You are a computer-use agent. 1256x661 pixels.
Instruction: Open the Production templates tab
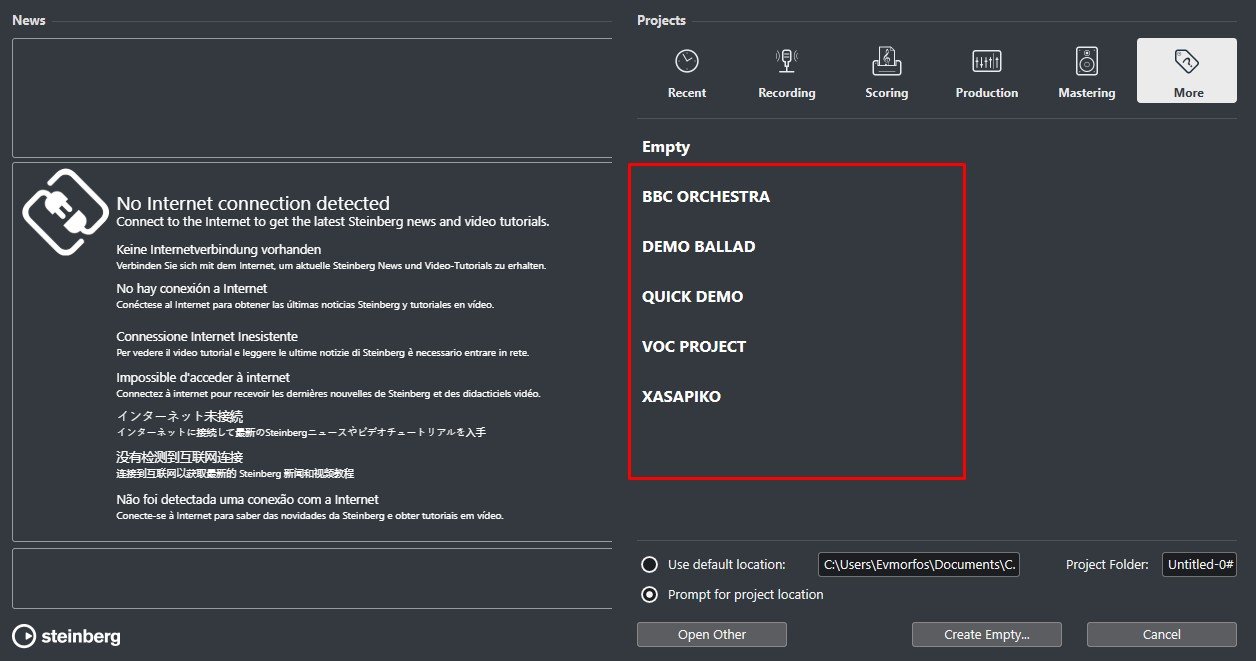pyautogui.click(x=986, y=71)
